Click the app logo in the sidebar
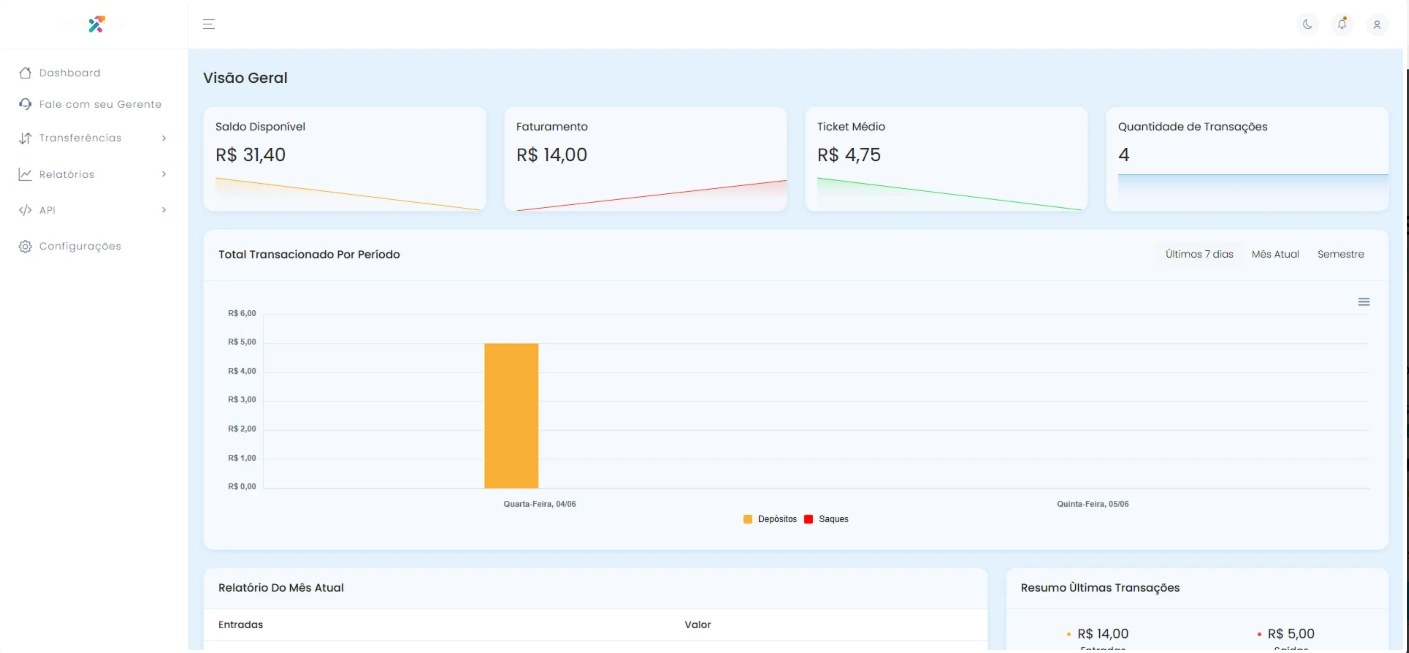1409x653 pixels. (96, 24)
